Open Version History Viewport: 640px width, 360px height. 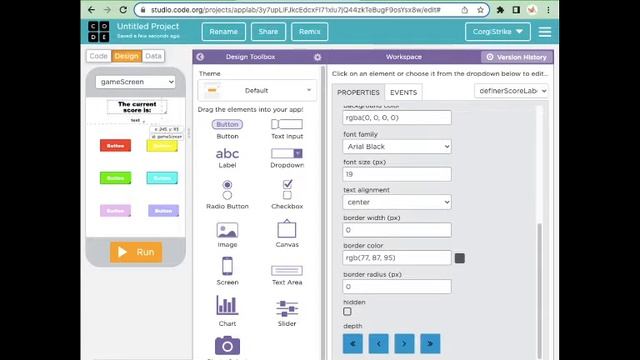pos(517,57)
